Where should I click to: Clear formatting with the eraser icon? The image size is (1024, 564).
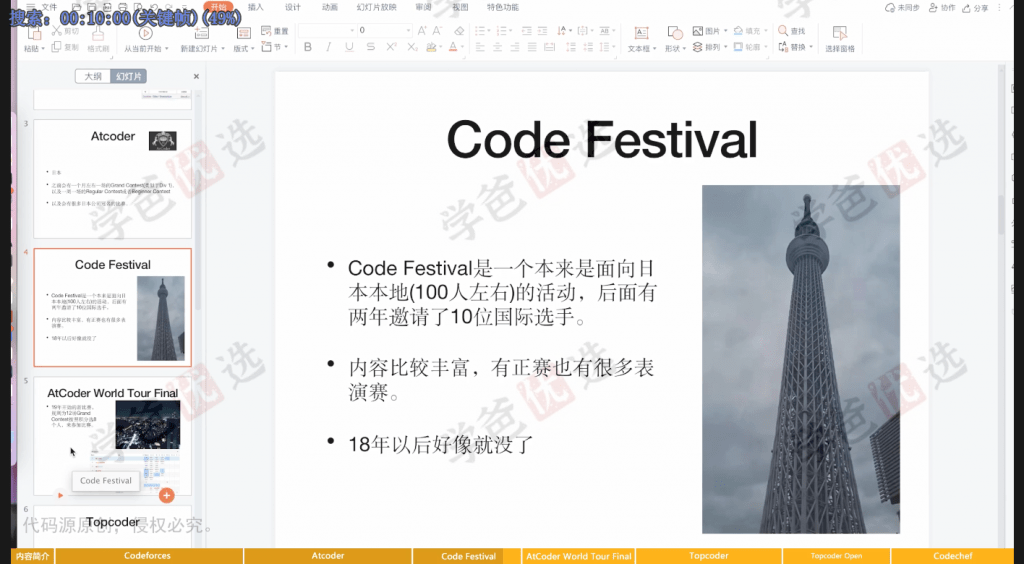coord(458,31)
